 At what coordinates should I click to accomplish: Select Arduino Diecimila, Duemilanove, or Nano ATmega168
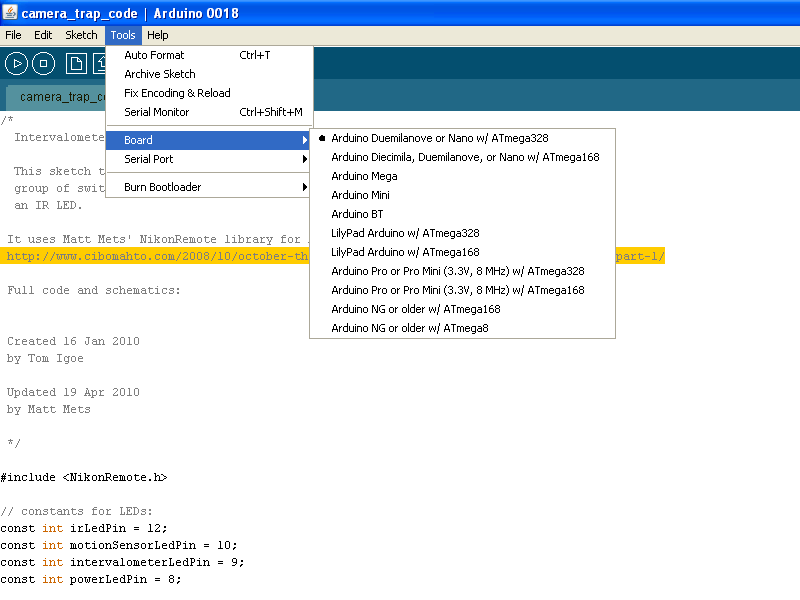pyautogui.click(x=462, y=157)
